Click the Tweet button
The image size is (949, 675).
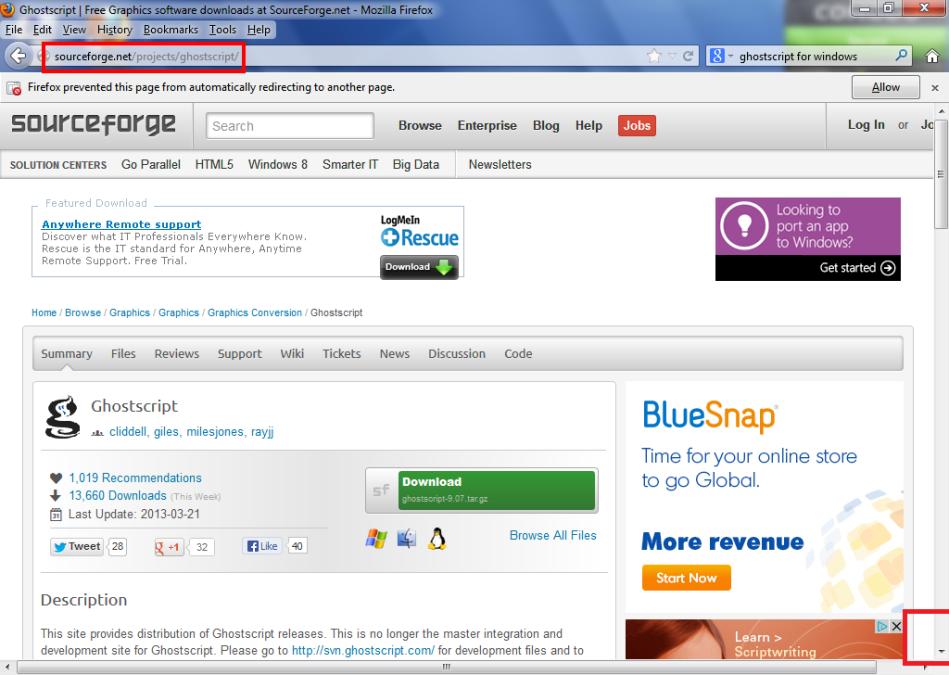(77, 547)
